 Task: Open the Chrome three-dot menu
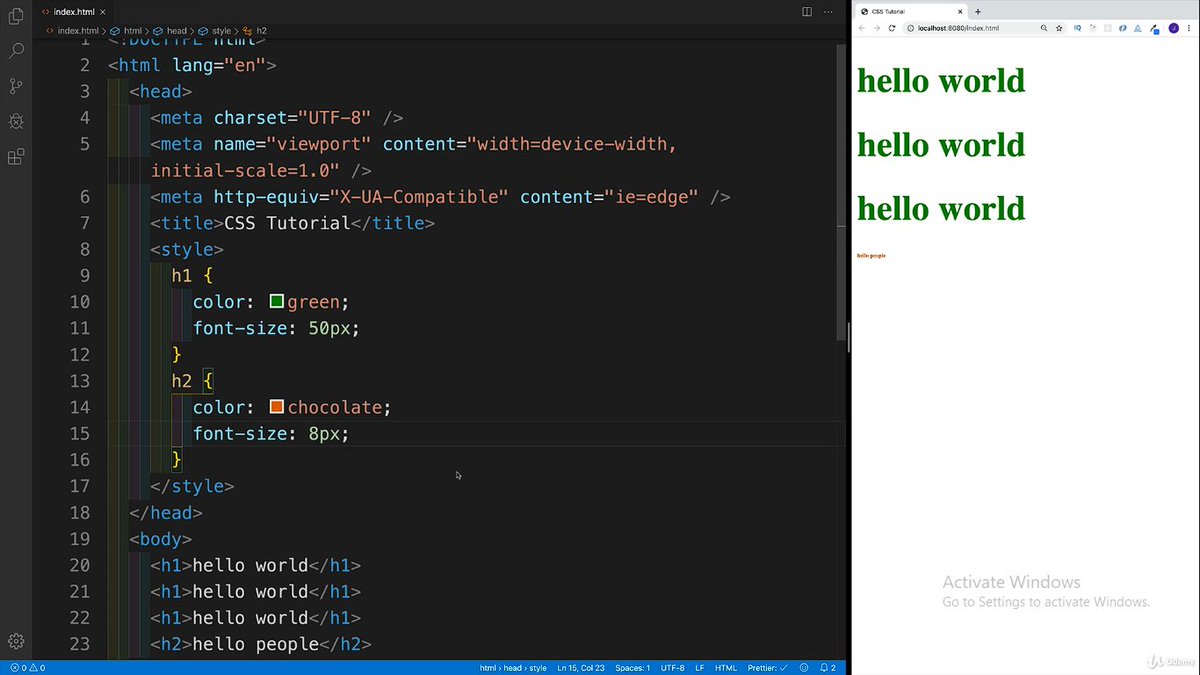coord(1190,28)
